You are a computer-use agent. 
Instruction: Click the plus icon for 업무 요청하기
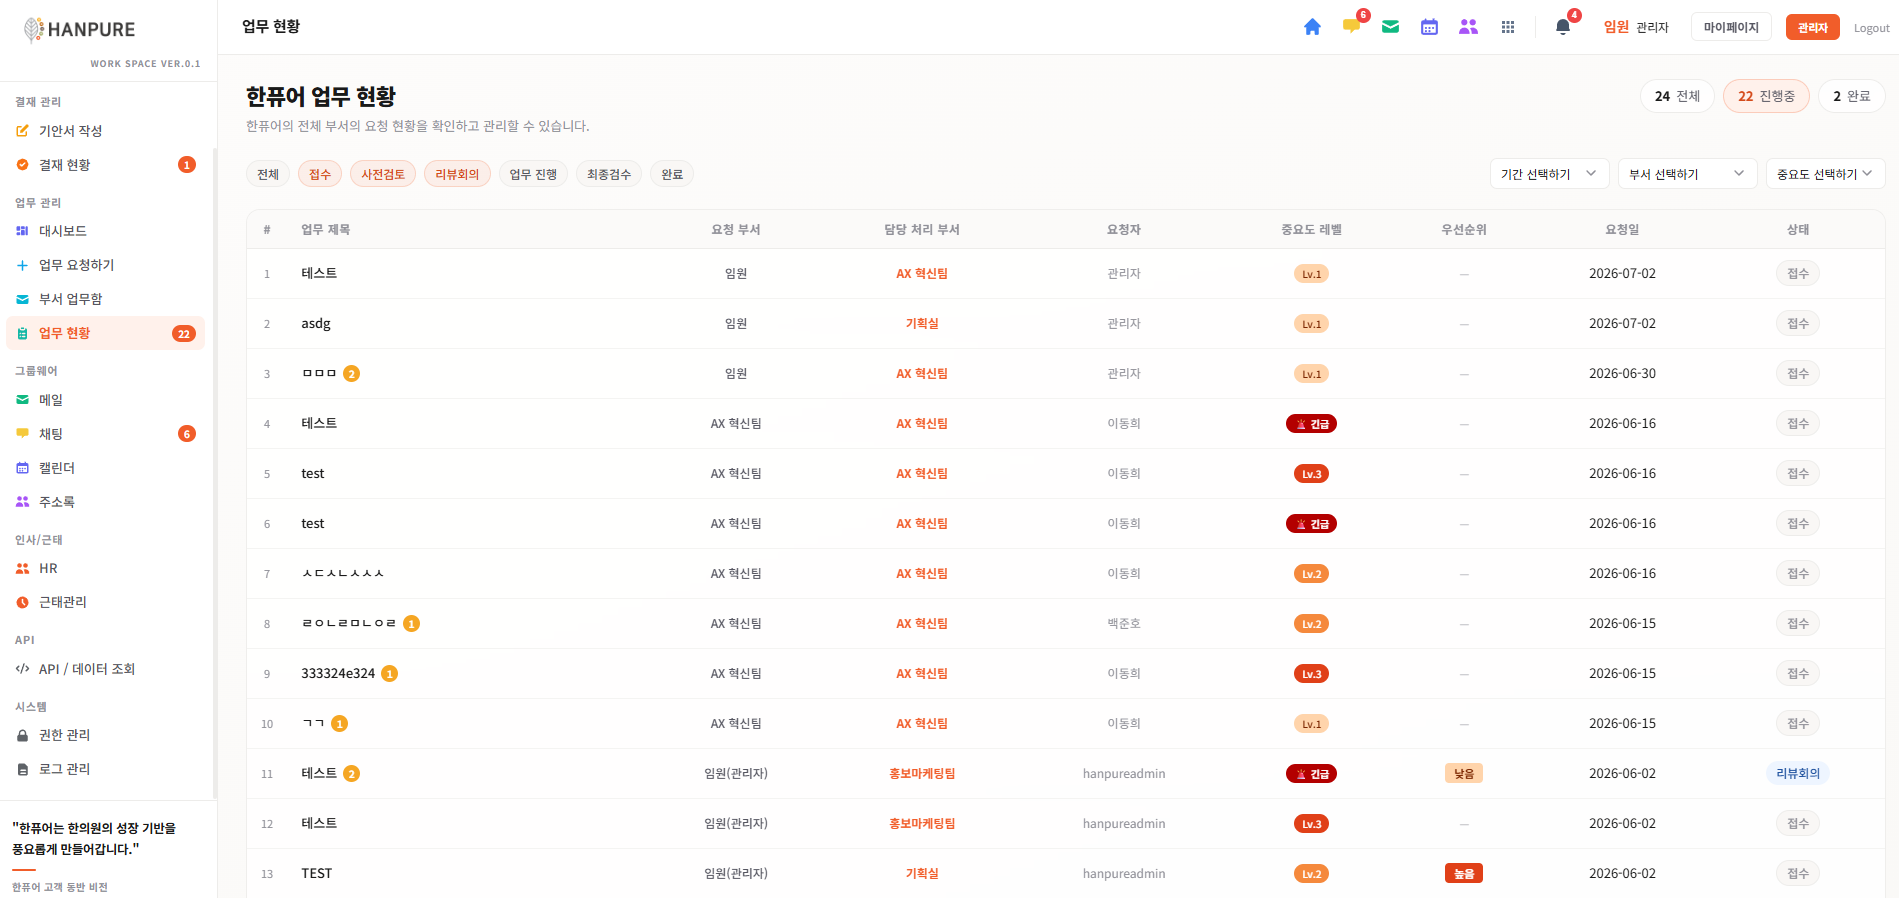click(22, 265)
